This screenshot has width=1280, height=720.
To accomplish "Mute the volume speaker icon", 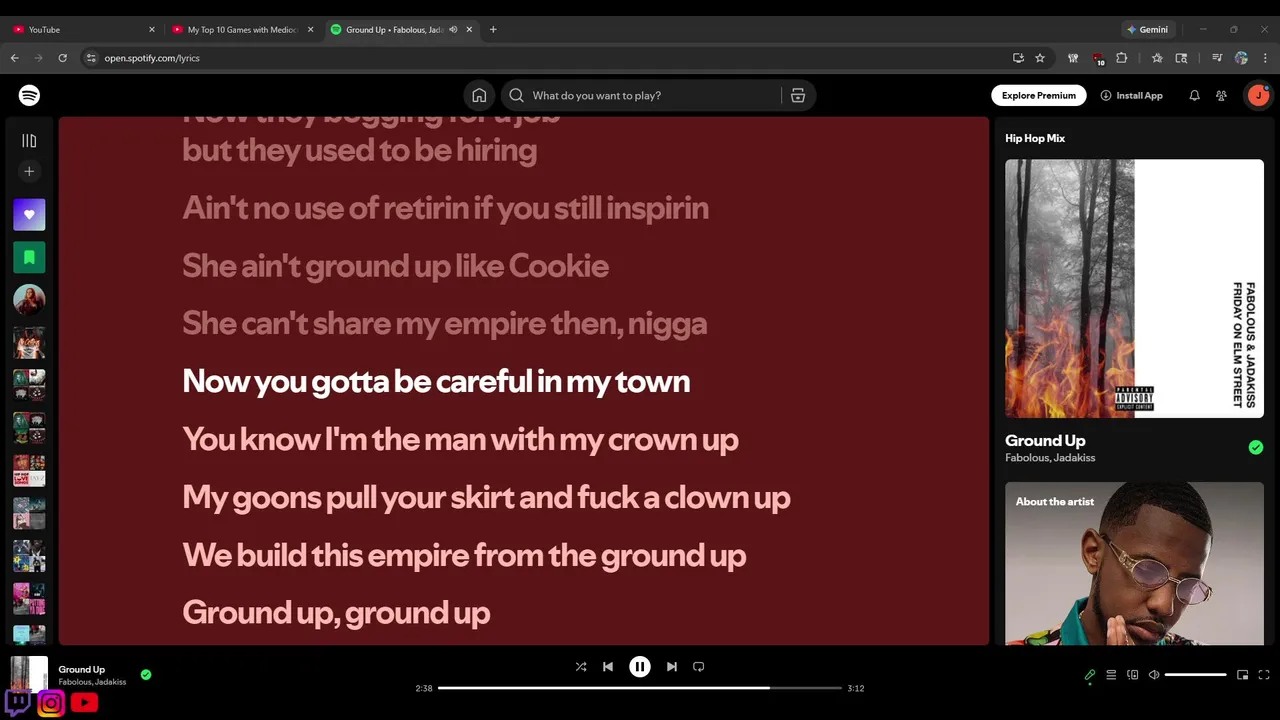I will pyautogui.click(x=1154, y=675).
